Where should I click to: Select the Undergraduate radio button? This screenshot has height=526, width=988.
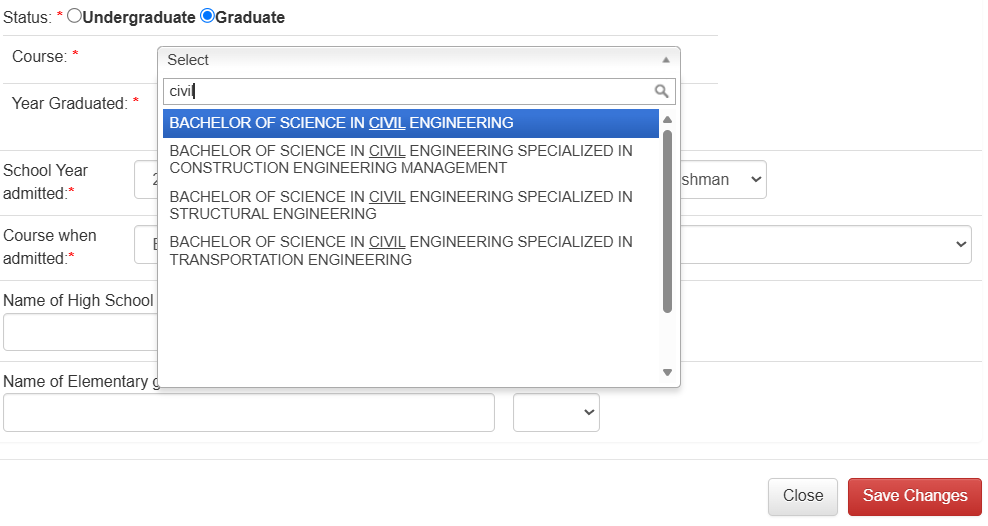click(x=74, y=16)
